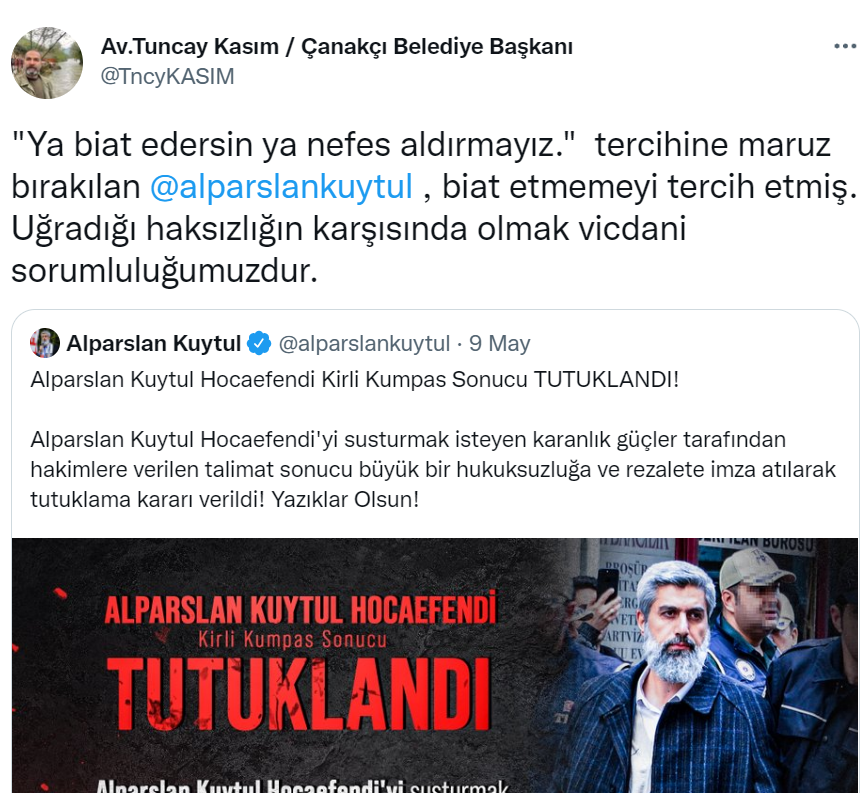Open the Av.Tuncay Kasım display name

pyautogui.click(x=337, y=46)
